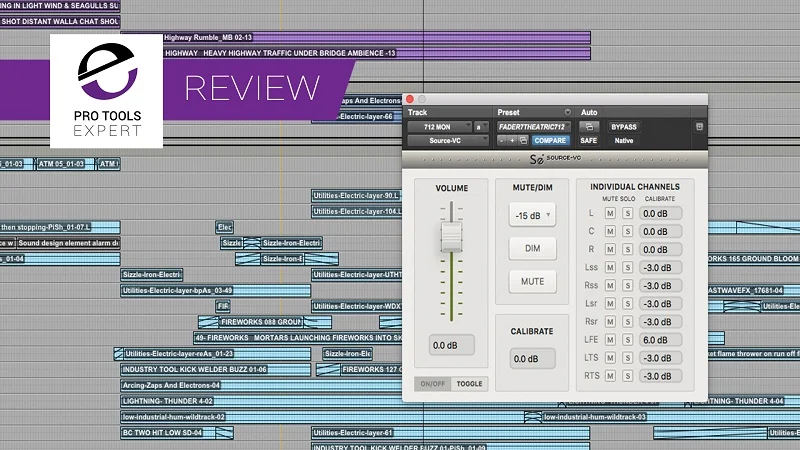Screen dimensions: 800x450
Task: Open the -15 dB dim level dropdown
Action: pyautogui.click(x=532, y=215)
